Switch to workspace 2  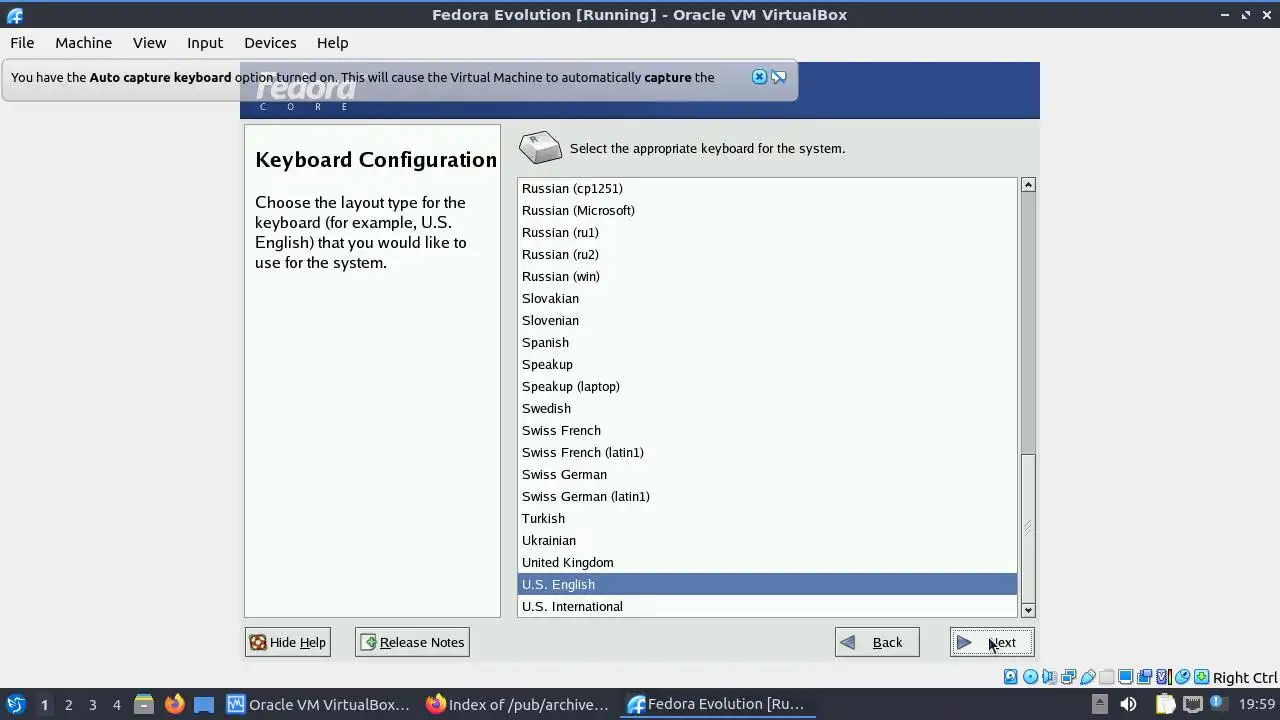(68, 704)
